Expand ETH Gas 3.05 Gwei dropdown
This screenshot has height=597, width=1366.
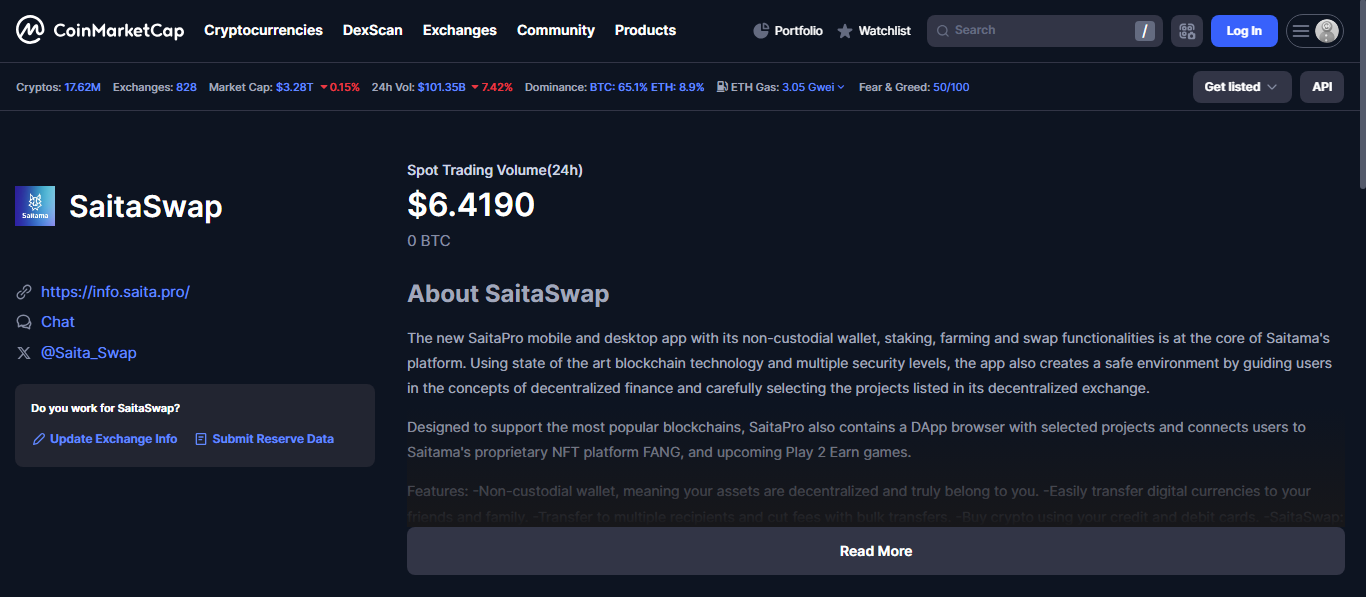coord(813,87)
